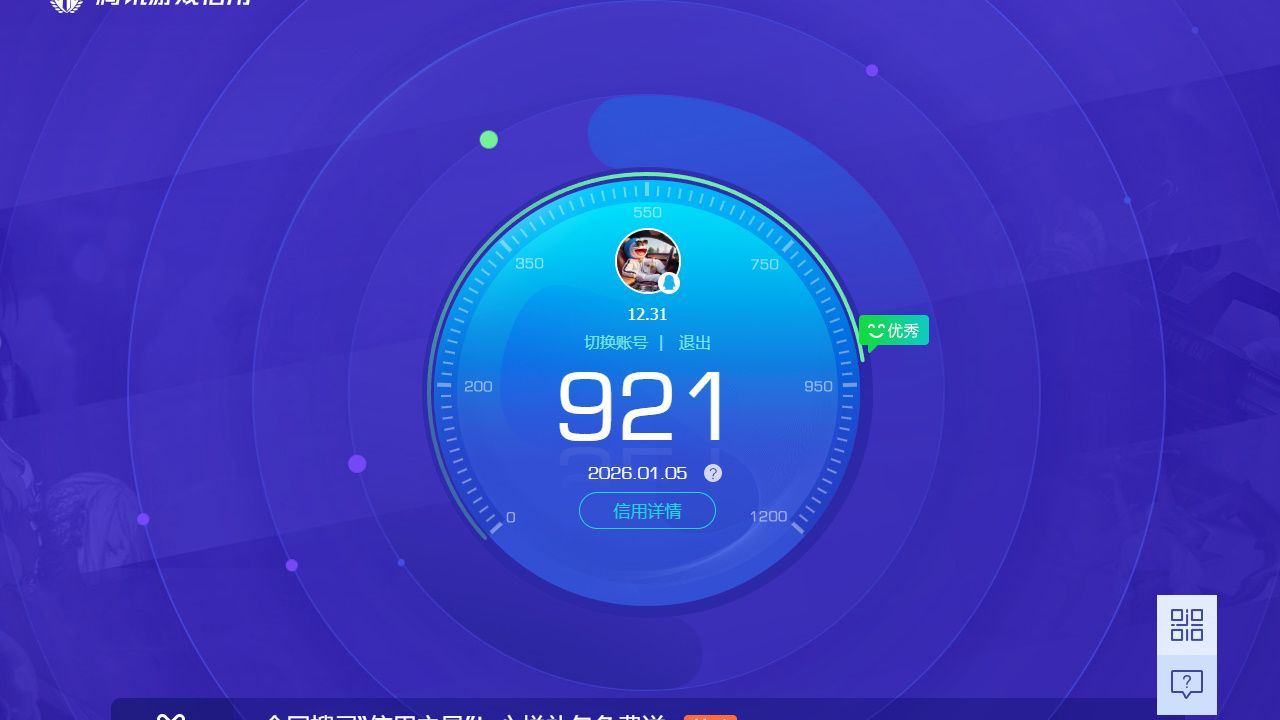Click the username 12.31 under the avatar
Viewport: 1280px width, 720px height.
tap(647, 314)
